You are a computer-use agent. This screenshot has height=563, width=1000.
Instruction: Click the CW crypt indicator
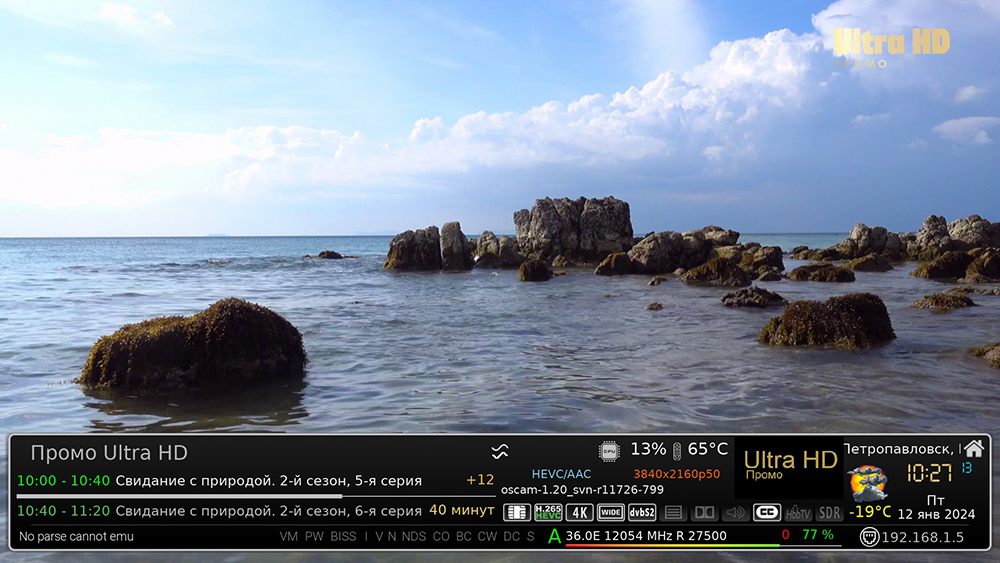(487, 537)
